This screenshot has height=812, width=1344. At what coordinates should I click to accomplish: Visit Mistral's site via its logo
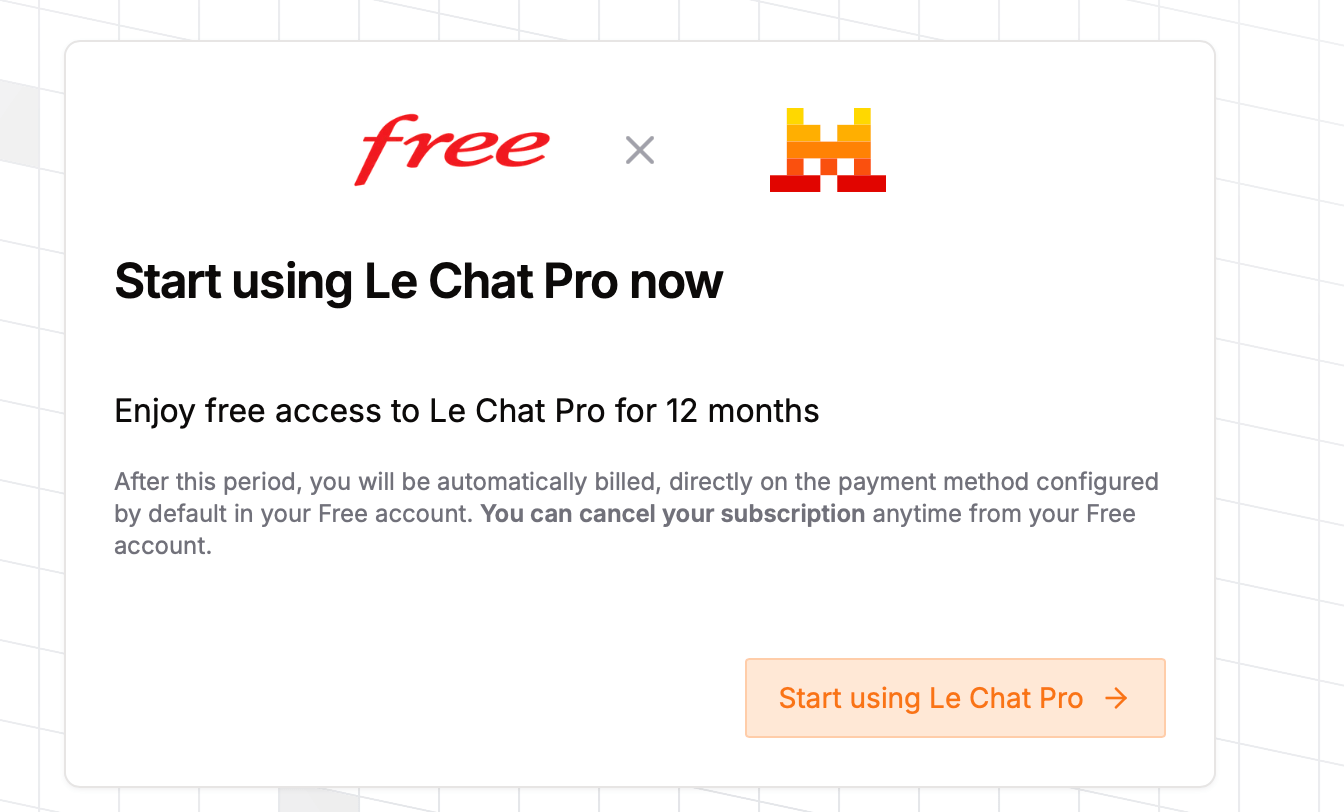tap(827, 150)
